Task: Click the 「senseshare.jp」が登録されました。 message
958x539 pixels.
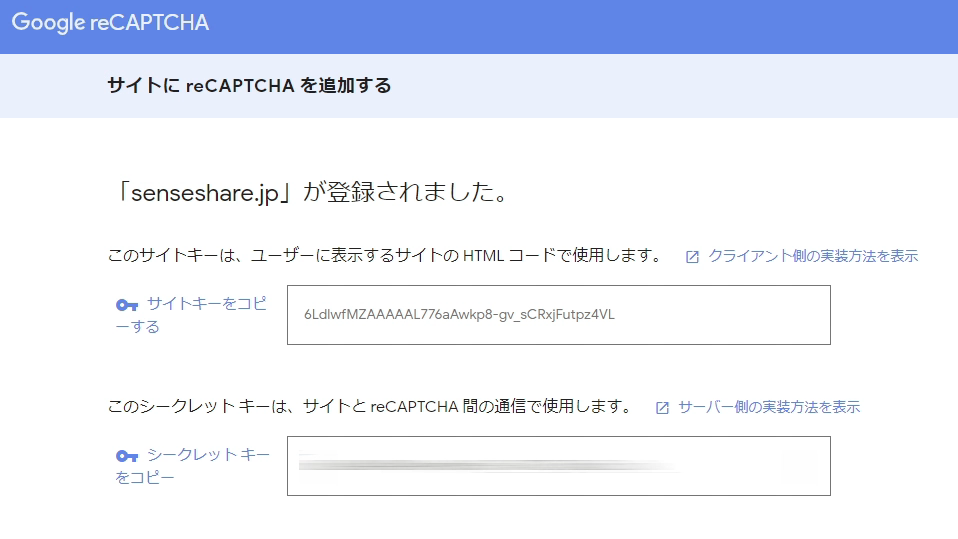Action: pyautogui.click(x=312, y=192)
